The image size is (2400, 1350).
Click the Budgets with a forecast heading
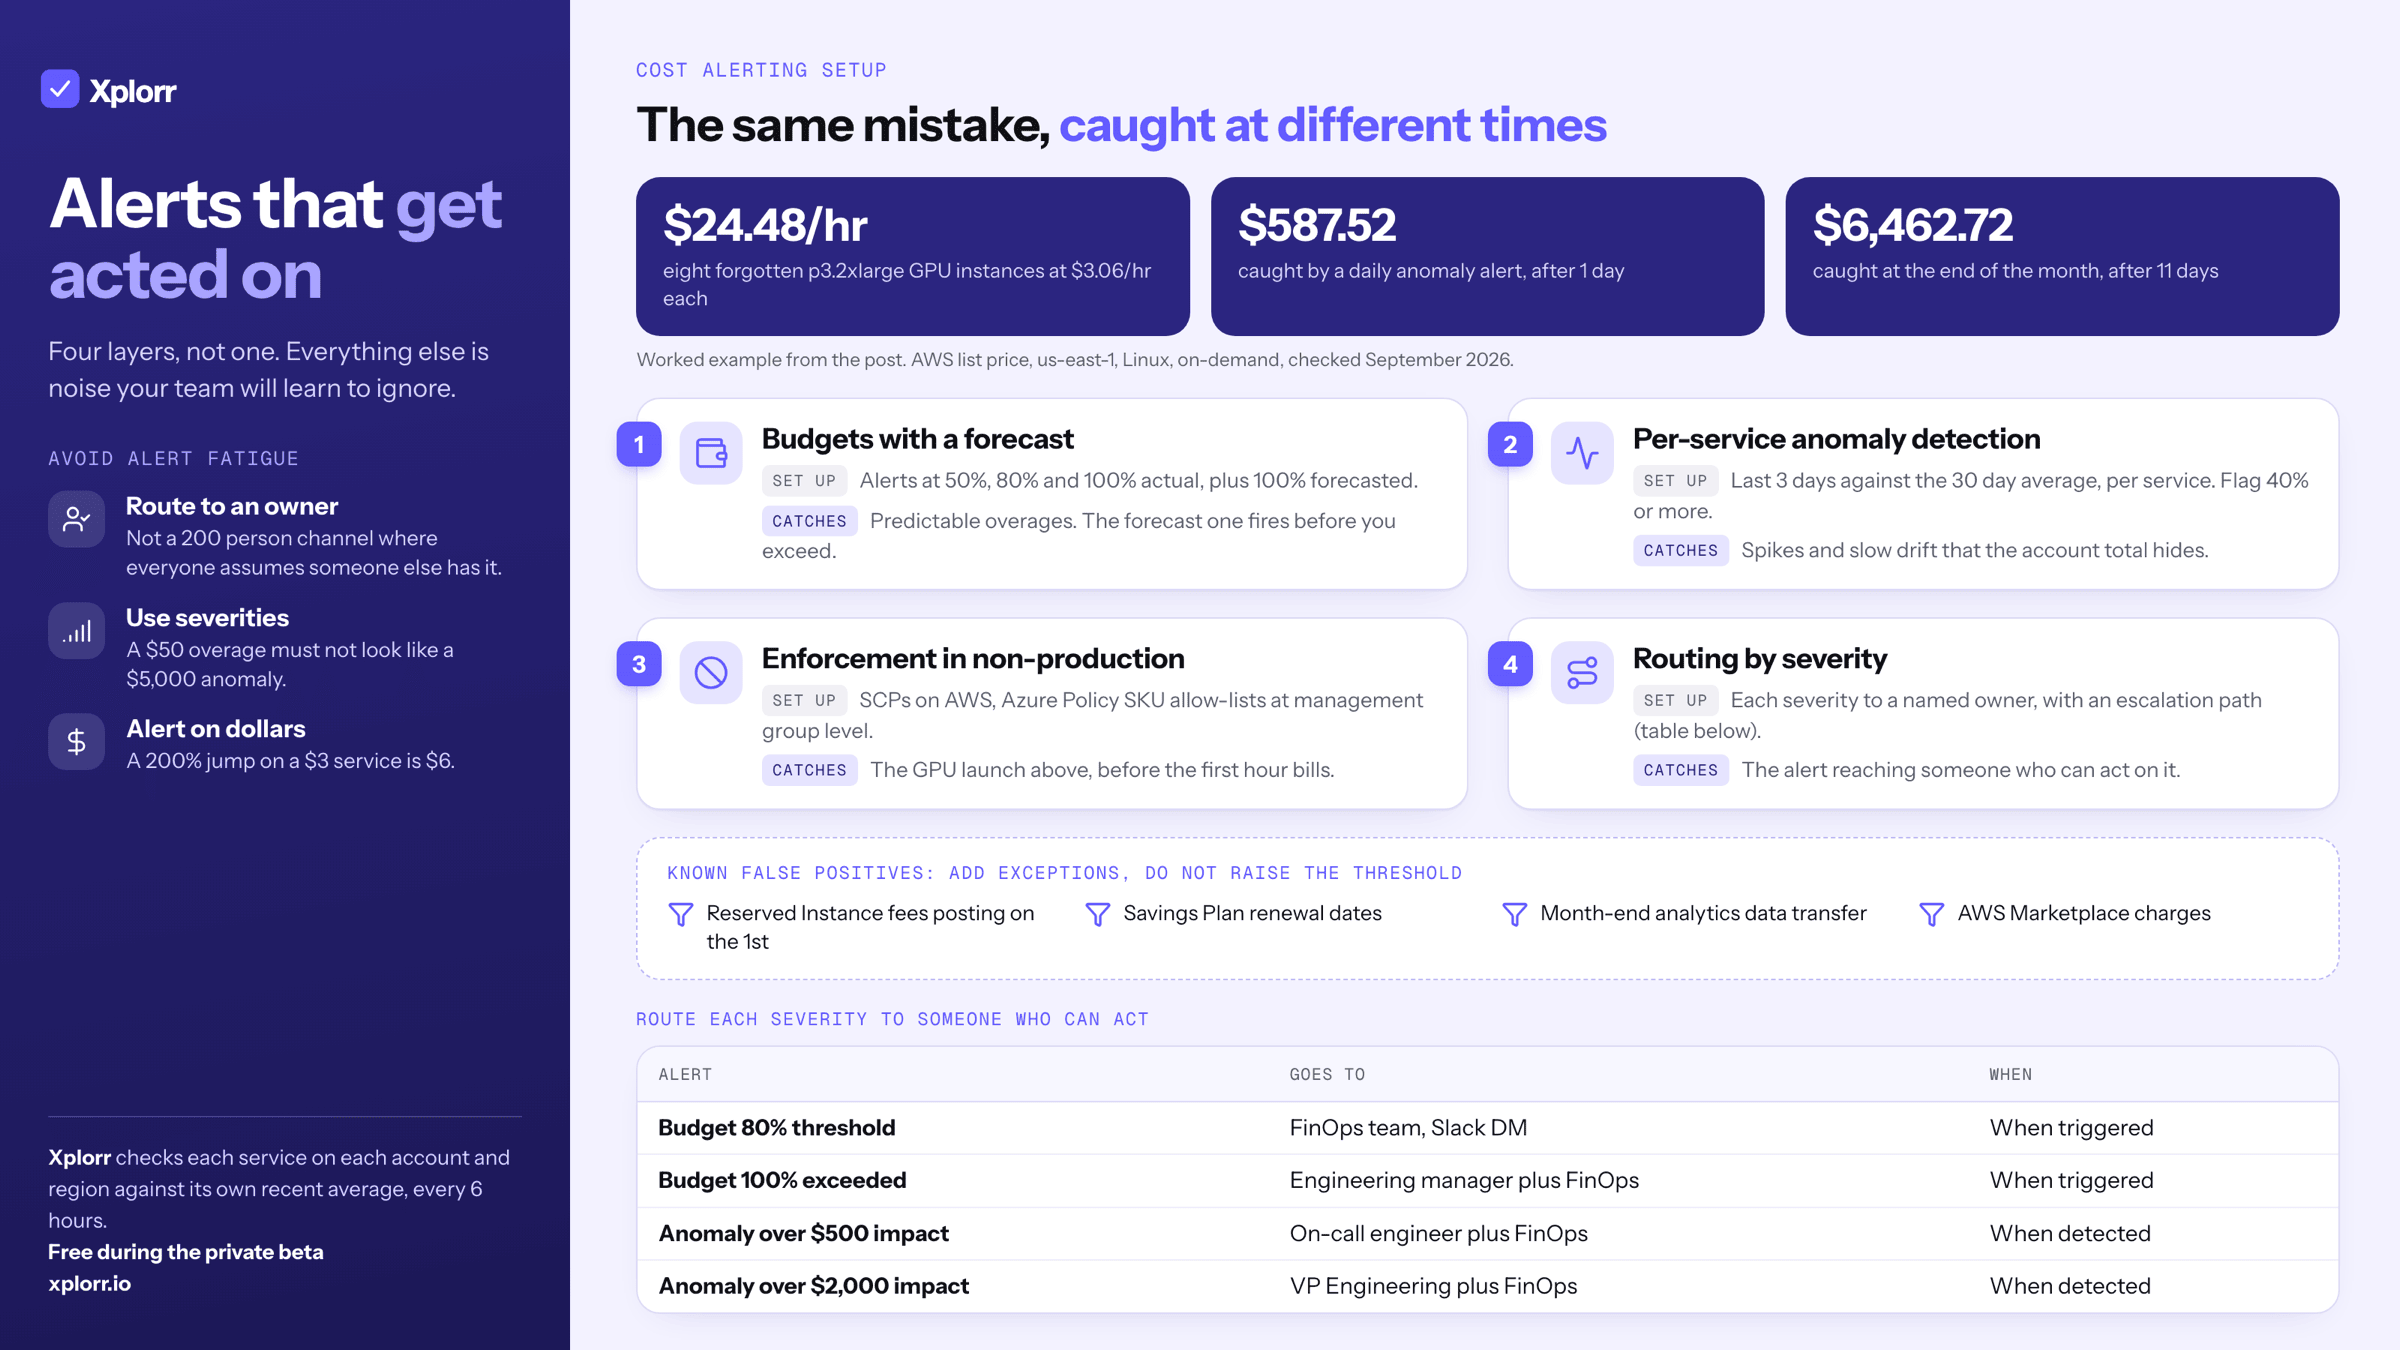917,439
